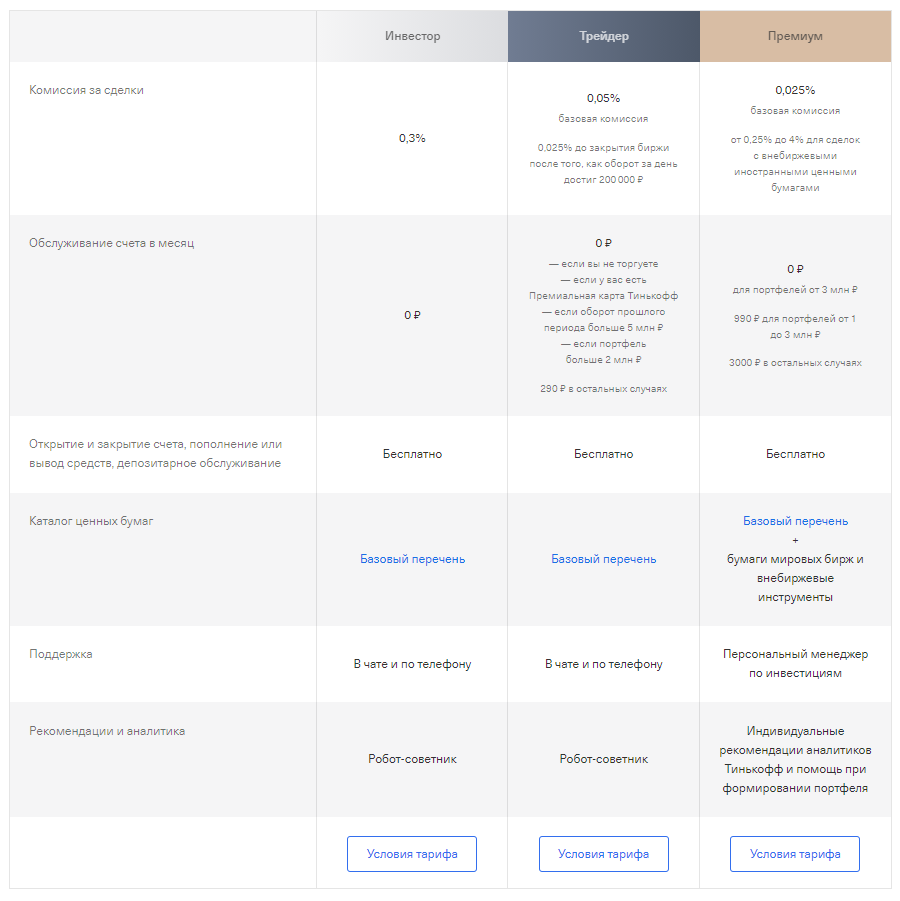This screenshot has height=901, width=900.
Task: Open tariff conditions for Инвестор plan
Action: [411, 853]
